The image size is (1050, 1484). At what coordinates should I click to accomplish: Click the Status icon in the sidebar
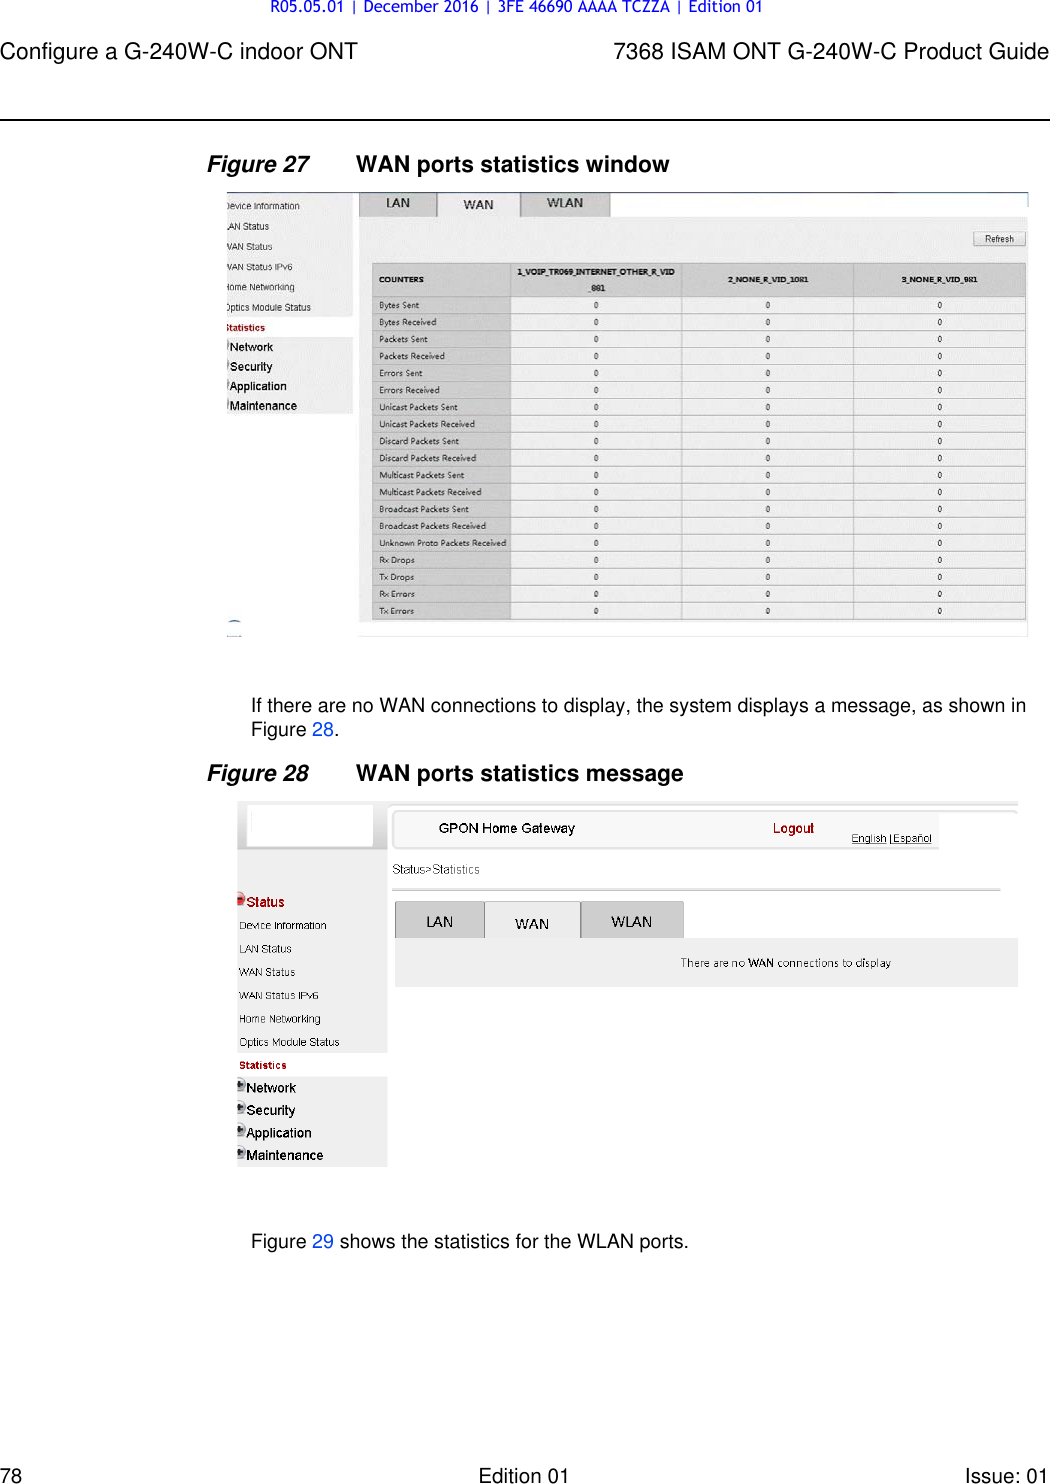pyautogui.click(x=240, y=898)
